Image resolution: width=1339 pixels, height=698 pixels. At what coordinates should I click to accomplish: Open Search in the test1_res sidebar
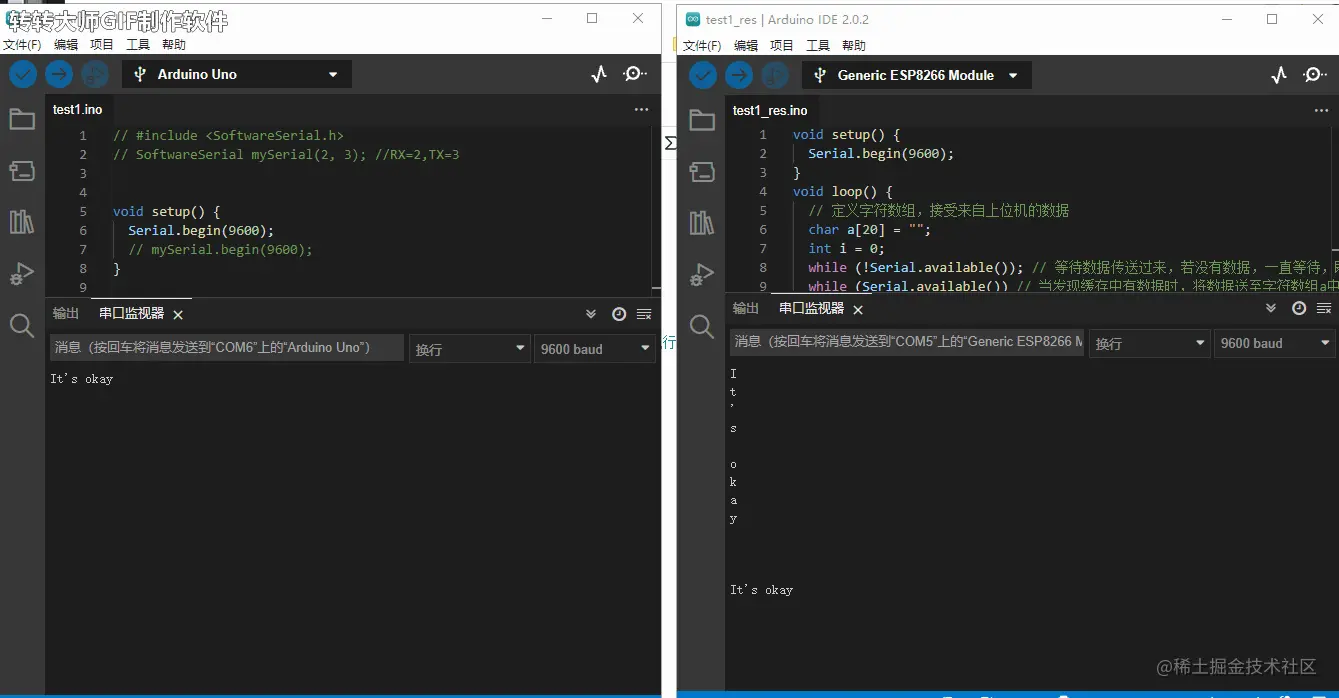702,326
